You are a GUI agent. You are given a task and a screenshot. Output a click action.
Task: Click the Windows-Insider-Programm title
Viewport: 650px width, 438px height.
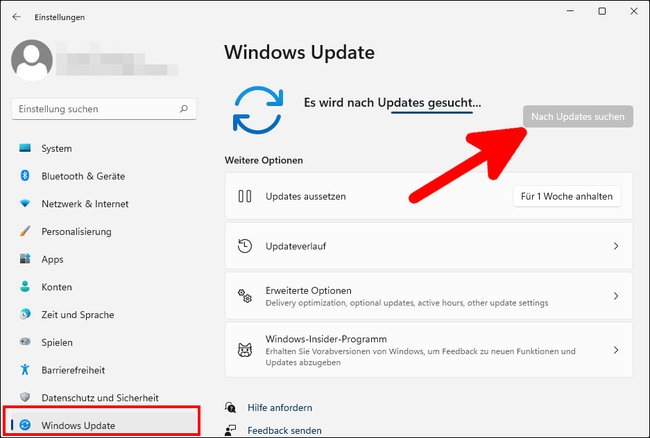326,339
